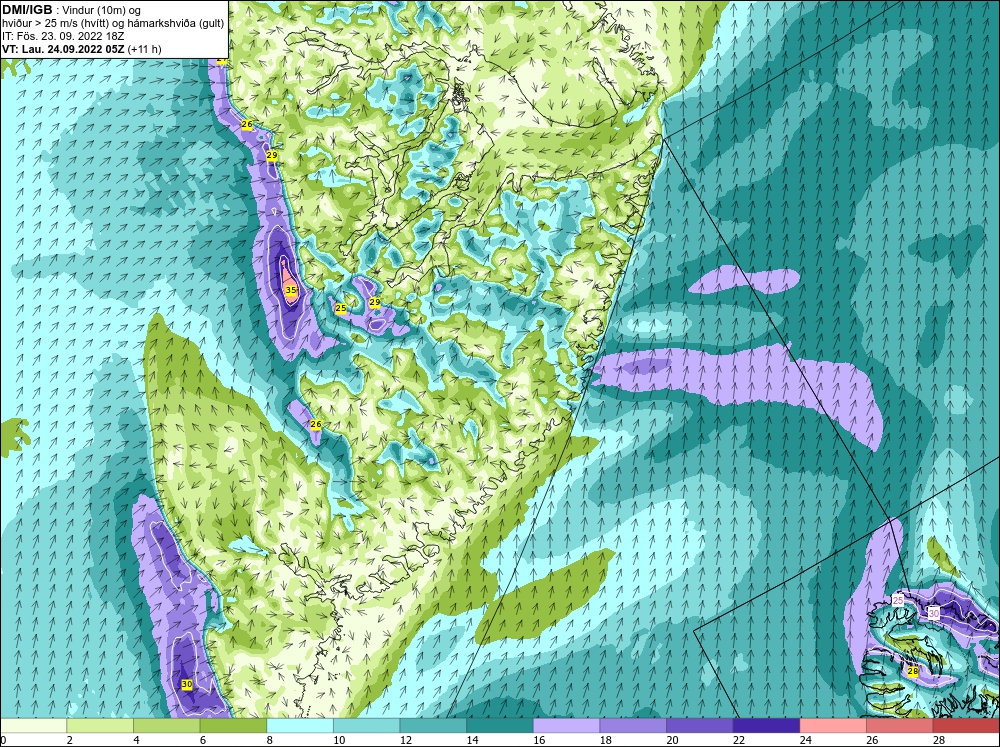Click the legend scale number '16'
Image resolution: width=1000 pixels, height=747 pixels.
pos(539,740)
